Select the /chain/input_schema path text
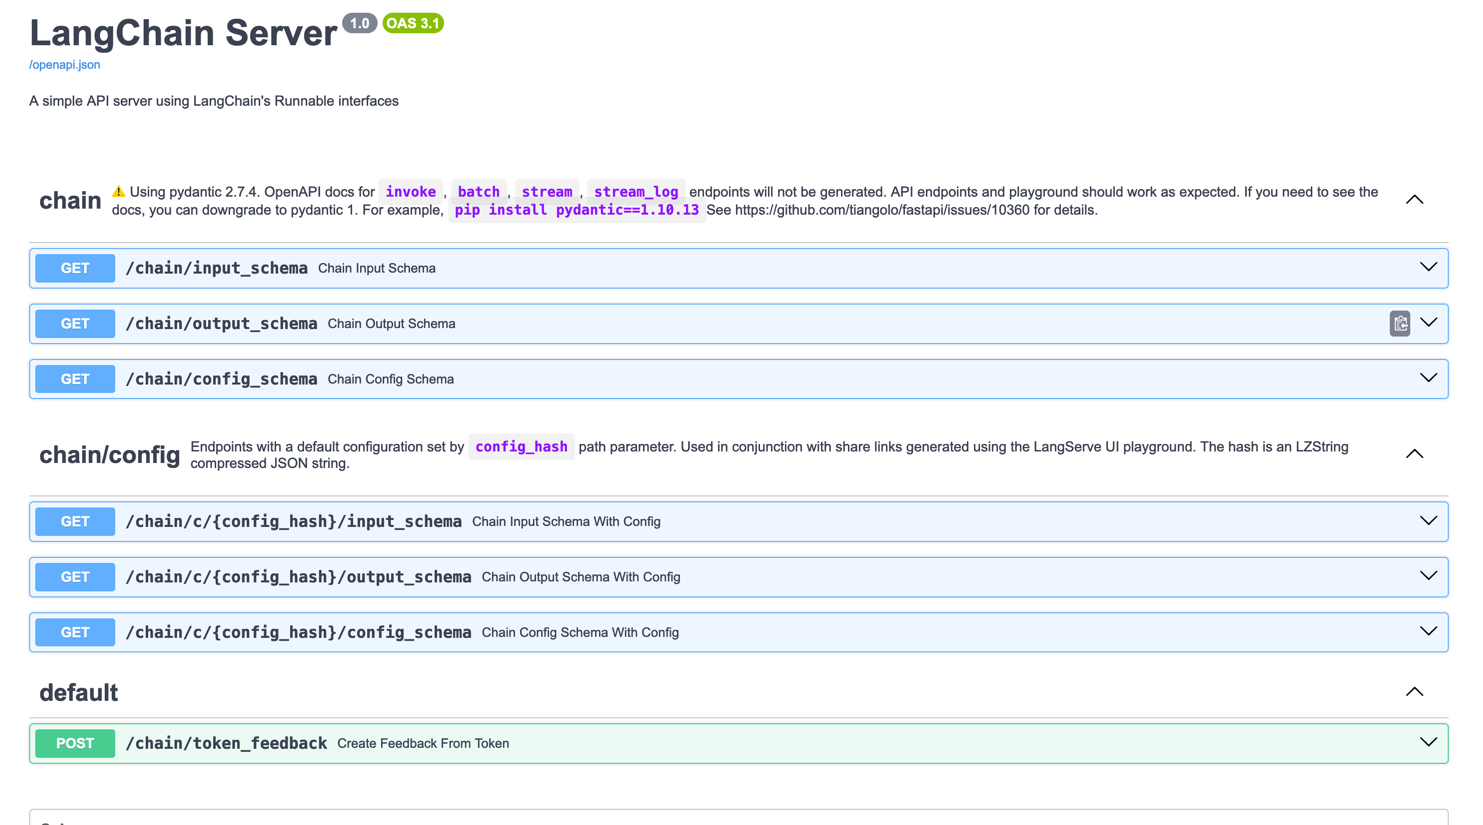1483x825 pixels. [216, 268]
